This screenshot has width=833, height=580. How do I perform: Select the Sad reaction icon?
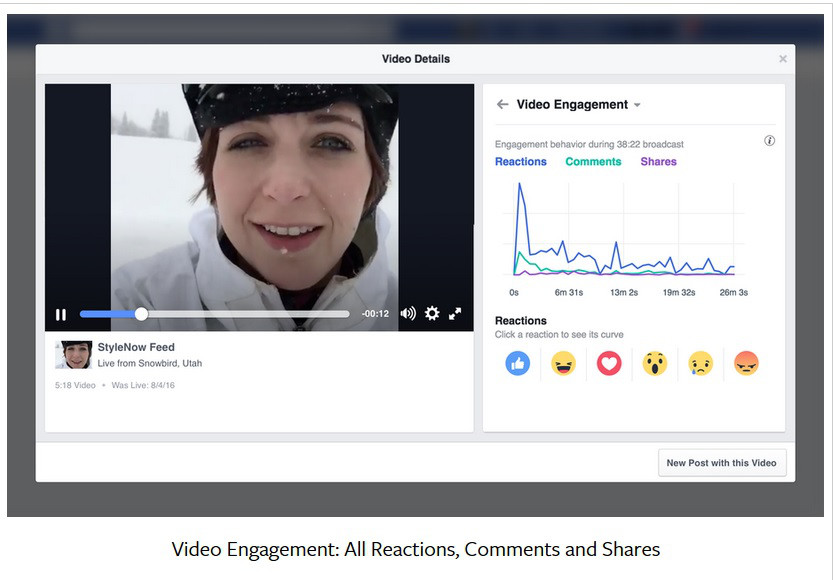700,364
